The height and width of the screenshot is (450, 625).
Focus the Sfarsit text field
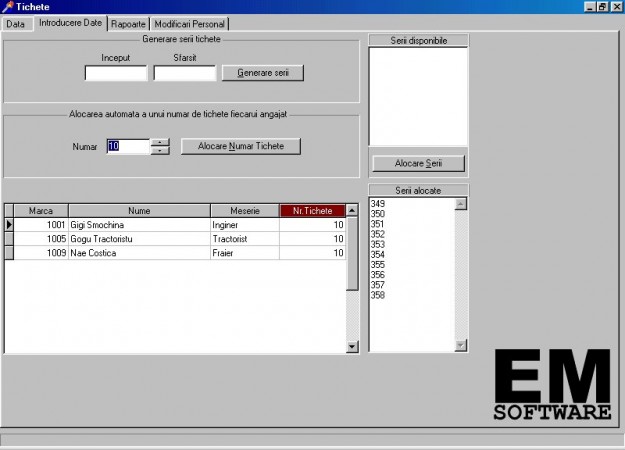click(184, 73)
